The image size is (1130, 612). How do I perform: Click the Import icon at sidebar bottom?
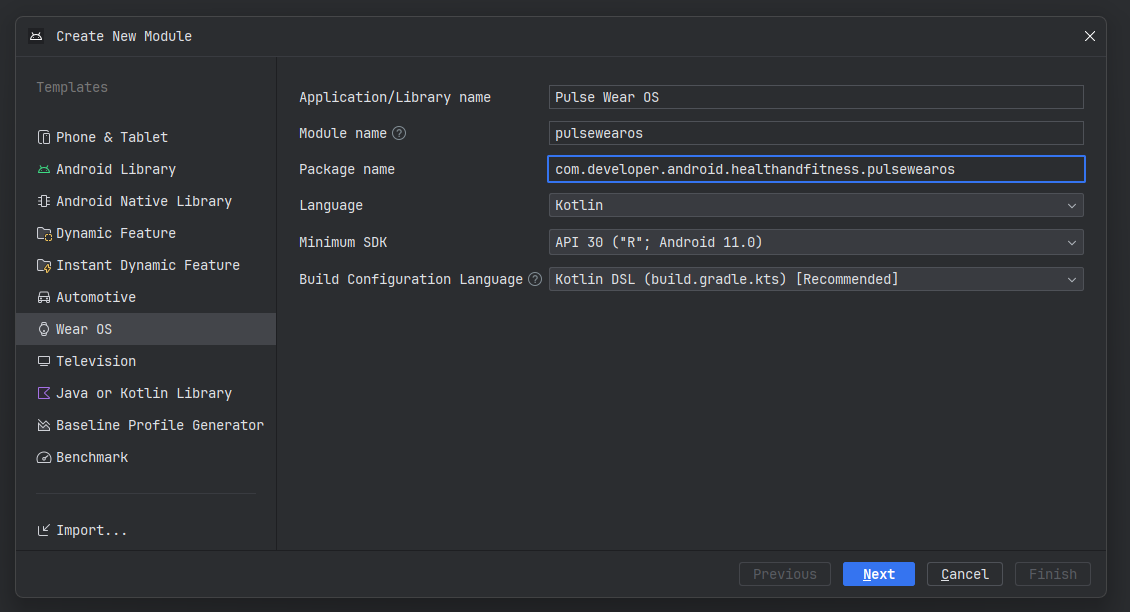pos(41,530)
